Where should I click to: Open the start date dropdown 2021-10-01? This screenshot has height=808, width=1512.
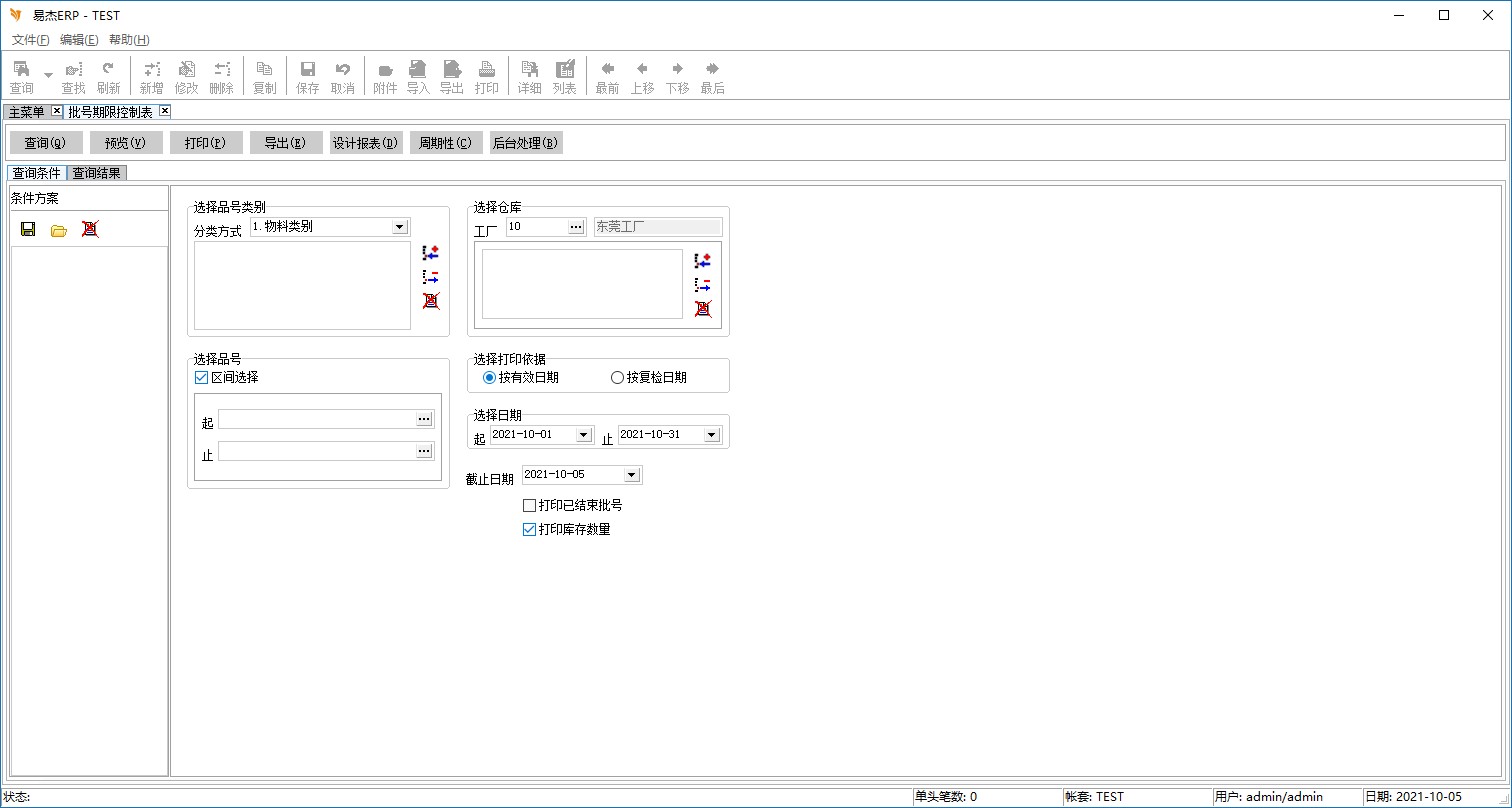(584, 435)
